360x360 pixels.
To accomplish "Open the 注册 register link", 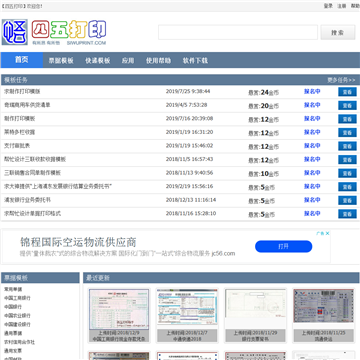I will pyautogui.click(x=342, y=6).
